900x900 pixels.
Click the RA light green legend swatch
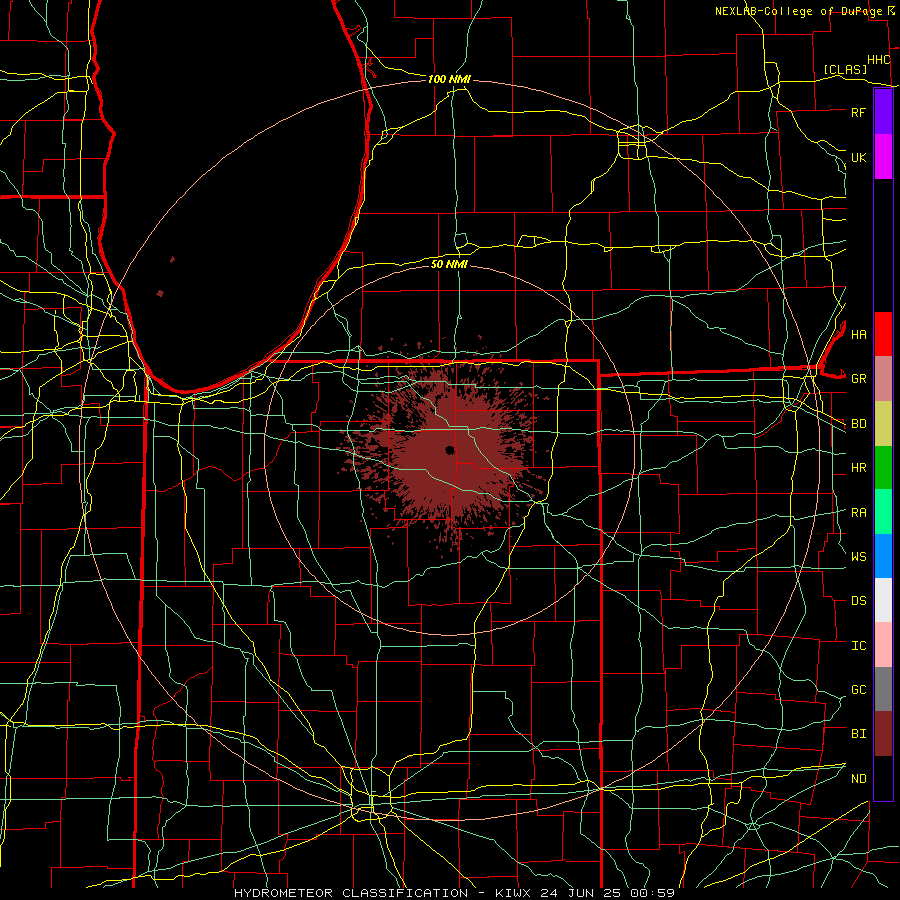pyautogui.click(x=883, y=512)
